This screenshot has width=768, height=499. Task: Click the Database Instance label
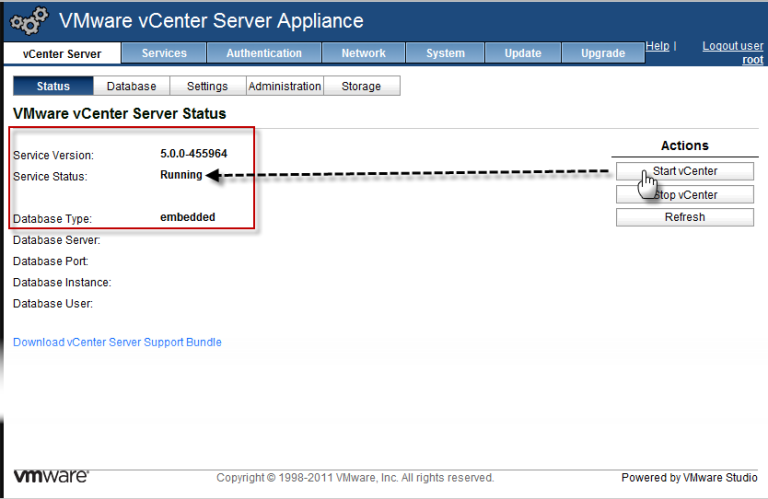point(62,282)
